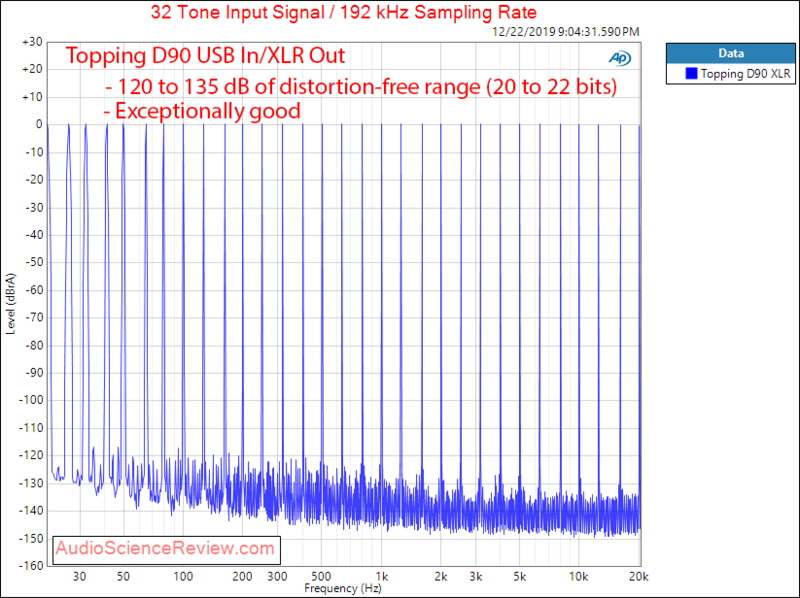Enable the 1k gridline marker

point(380,576)
